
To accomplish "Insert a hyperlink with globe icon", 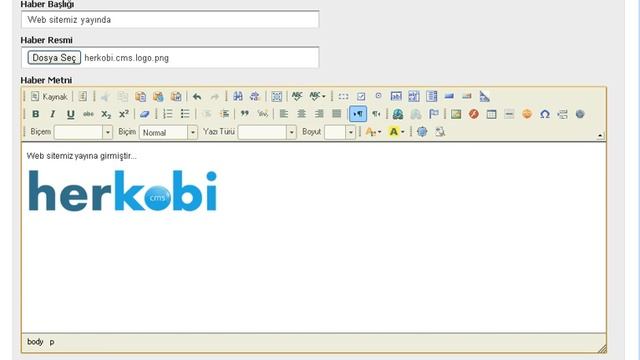I will pos(398,114).
